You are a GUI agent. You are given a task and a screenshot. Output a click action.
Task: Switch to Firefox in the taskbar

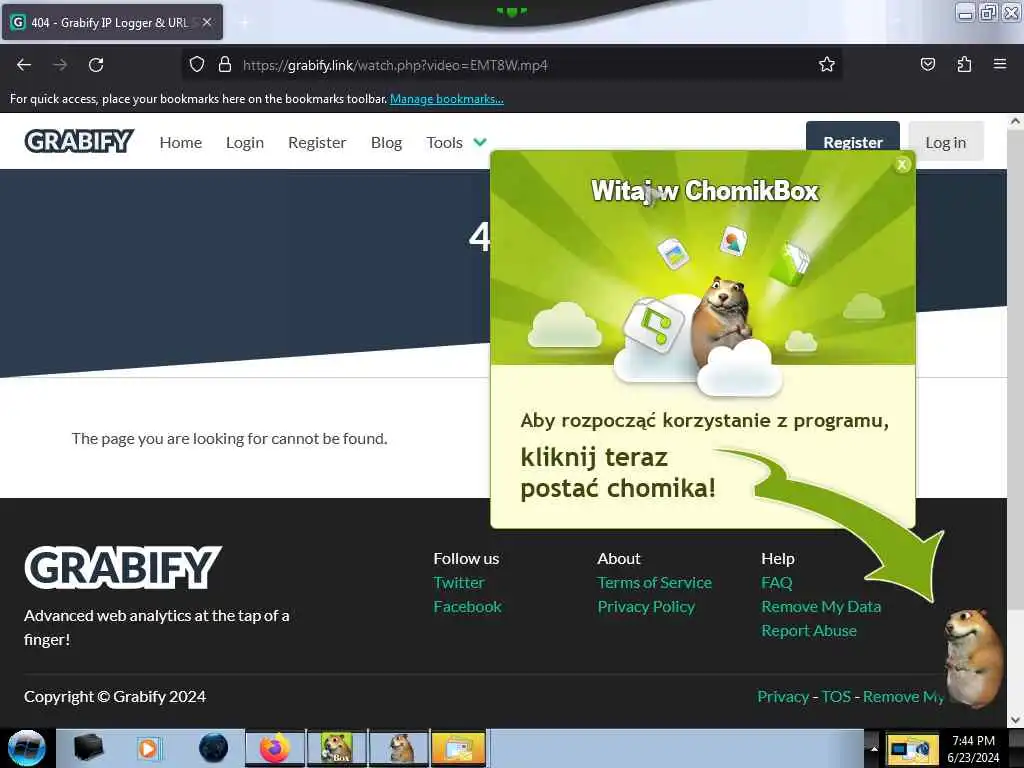pyautogui.click(x=275, y=748)
